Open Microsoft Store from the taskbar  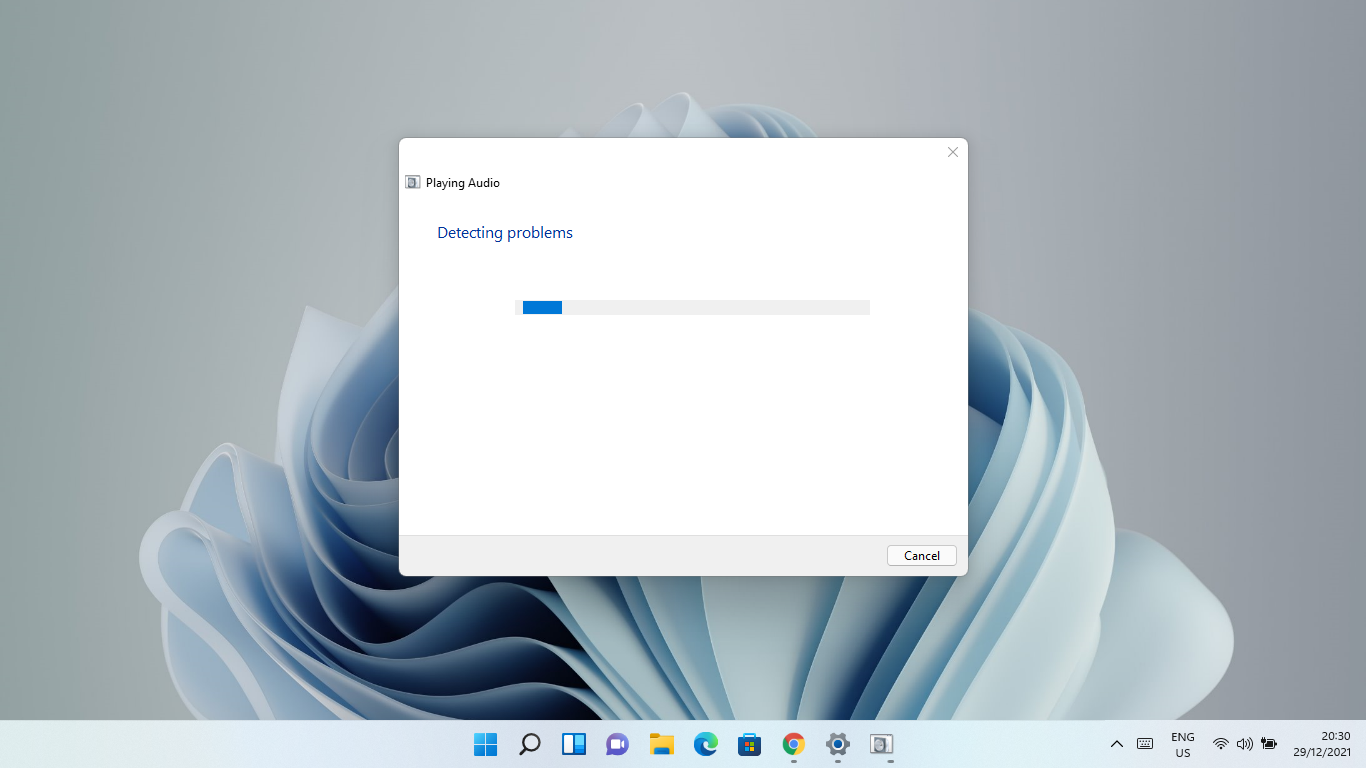750,744
